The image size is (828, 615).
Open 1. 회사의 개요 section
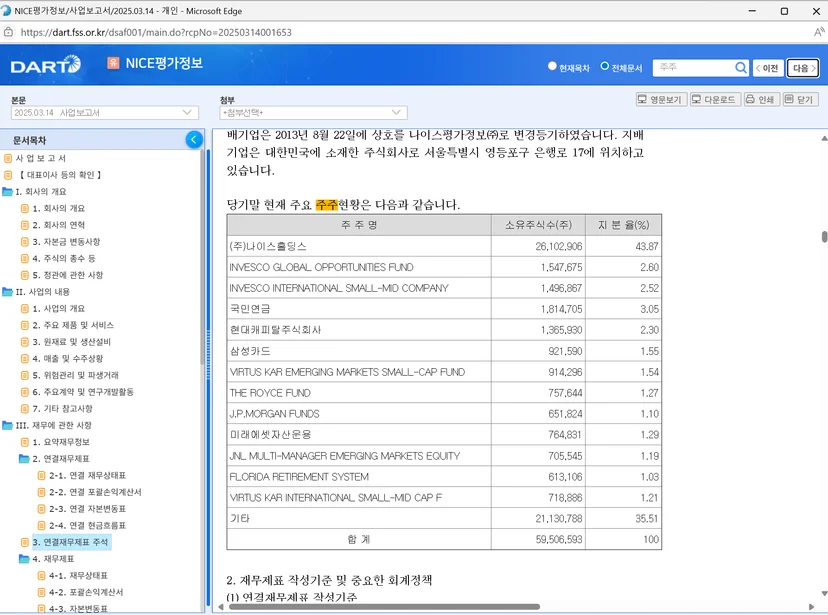(x=59, y=209)
